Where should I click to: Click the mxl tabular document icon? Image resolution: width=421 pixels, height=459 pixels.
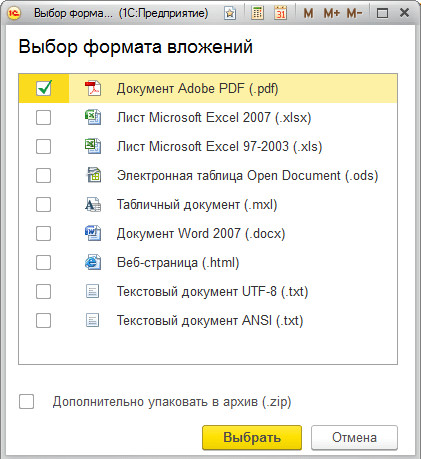93,205
